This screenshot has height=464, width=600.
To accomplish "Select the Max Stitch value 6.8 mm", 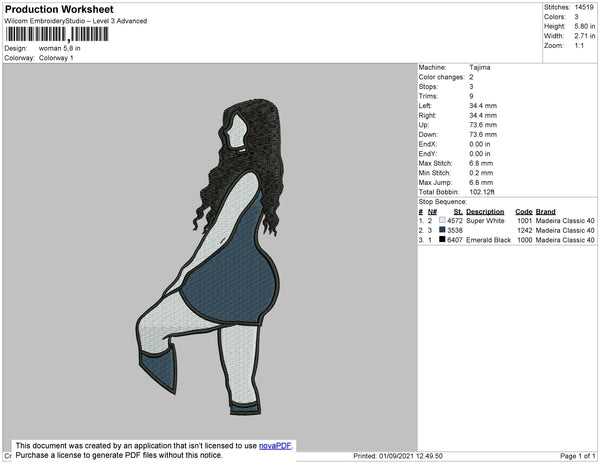I will [x=481, y=163].
